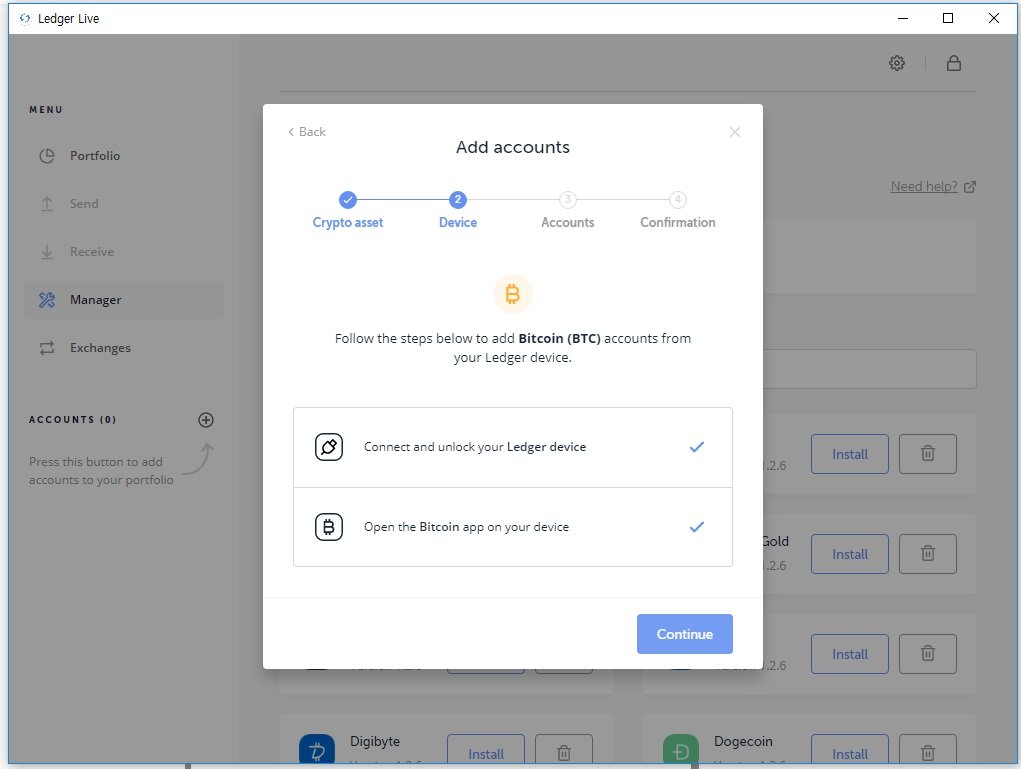Viewport: 1021px width, 769px height.
Task: Click the Digibyte app icon
Action: [x=317, y=749]
